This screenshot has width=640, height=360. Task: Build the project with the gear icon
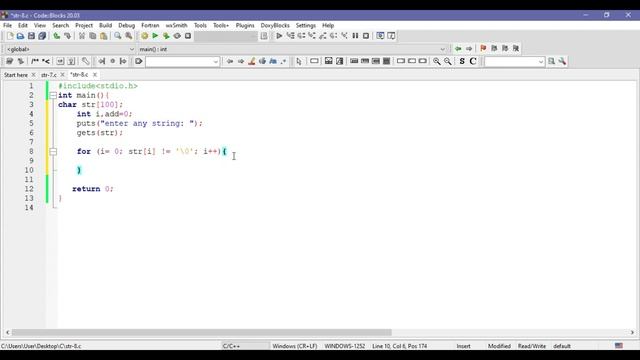144,36
